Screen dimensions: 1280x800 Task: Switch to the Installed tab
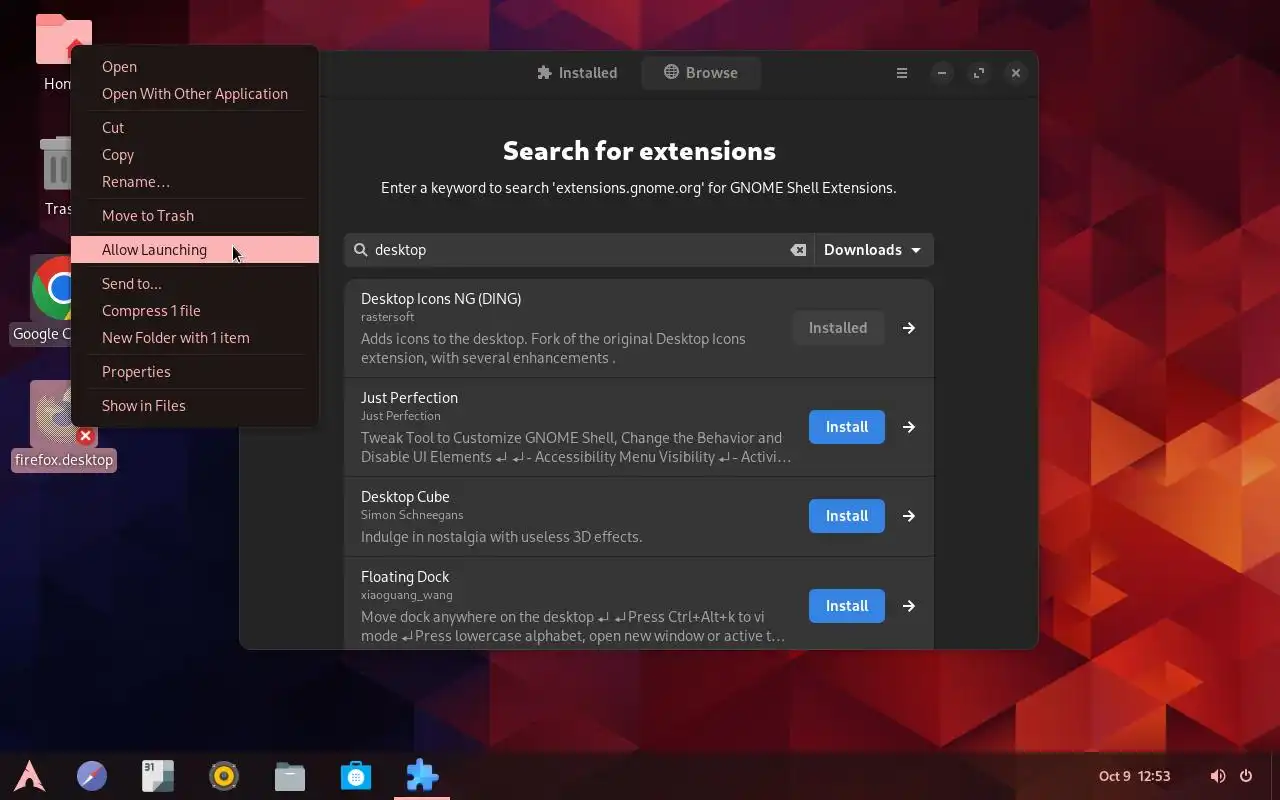tap(577, 73)
